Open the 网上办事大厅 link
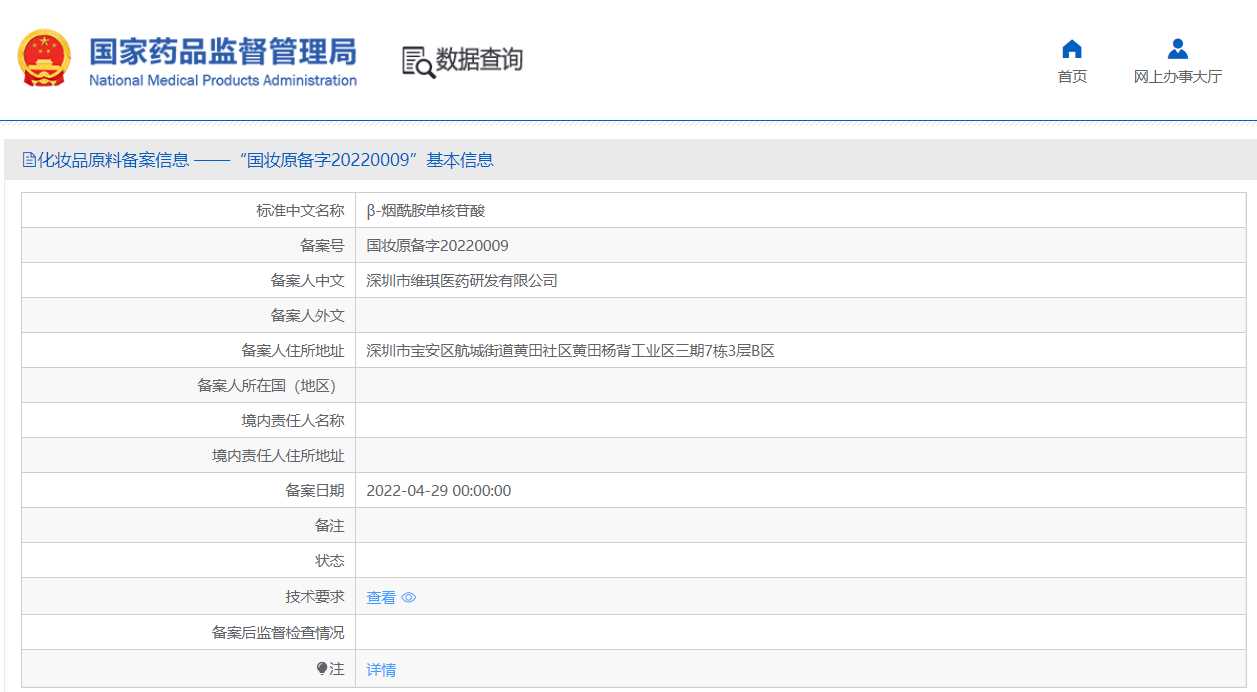The image size is (1257, 692). (1178, 77)
